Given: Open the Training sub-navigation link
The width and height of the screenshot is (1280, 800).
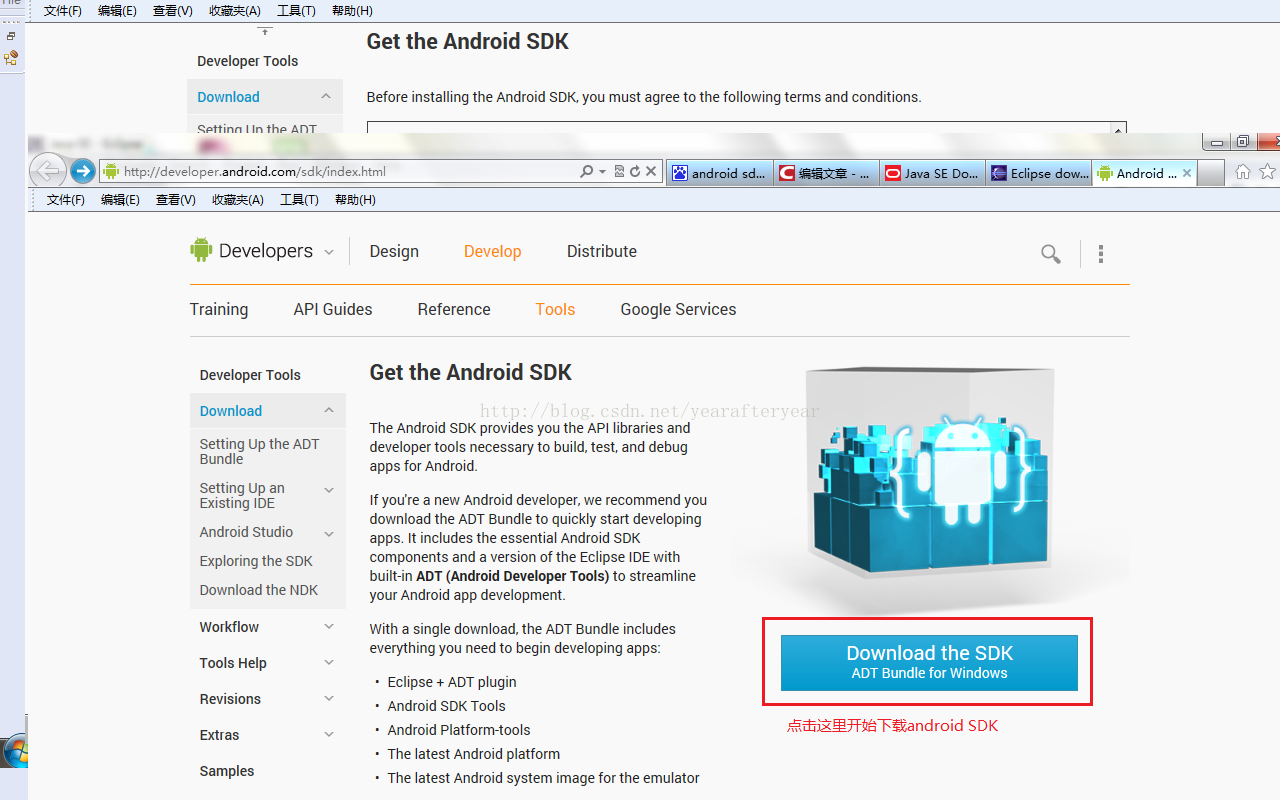Looking at the screenshot, I should pyautogui.click(x=219, y=310).
